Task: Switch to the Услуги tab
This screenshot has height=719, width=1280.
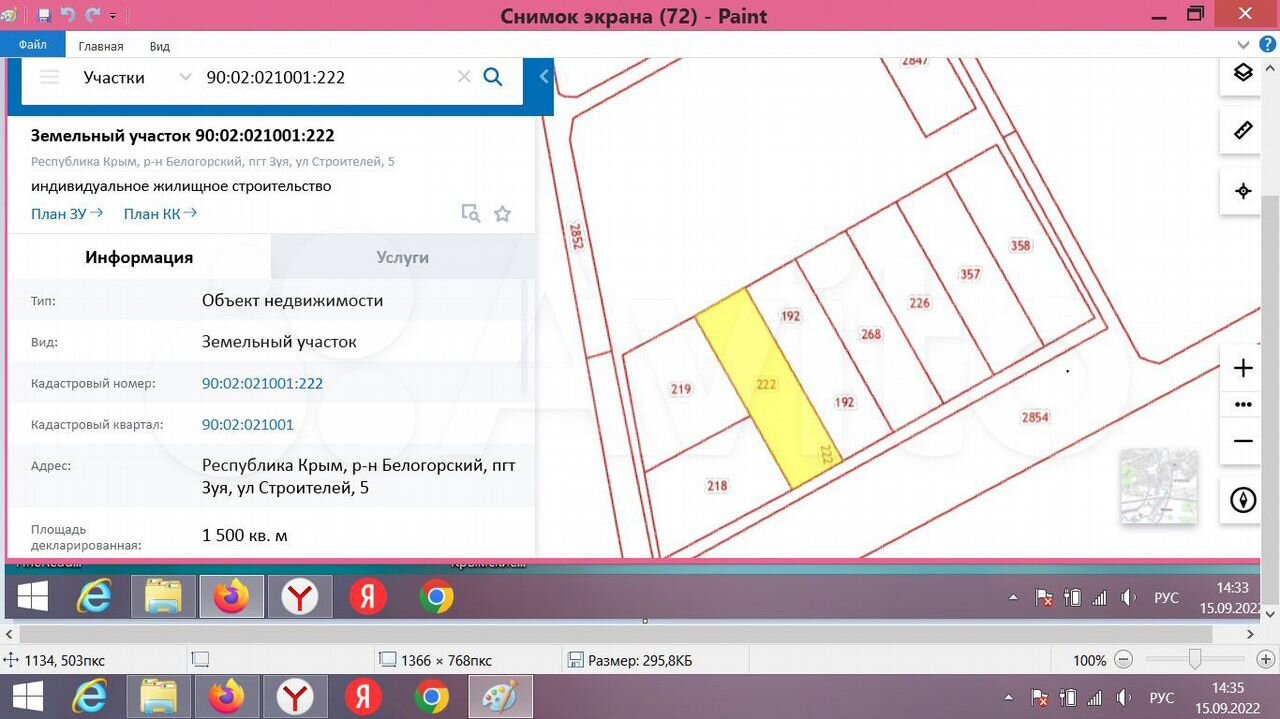Action: [402, 257]
